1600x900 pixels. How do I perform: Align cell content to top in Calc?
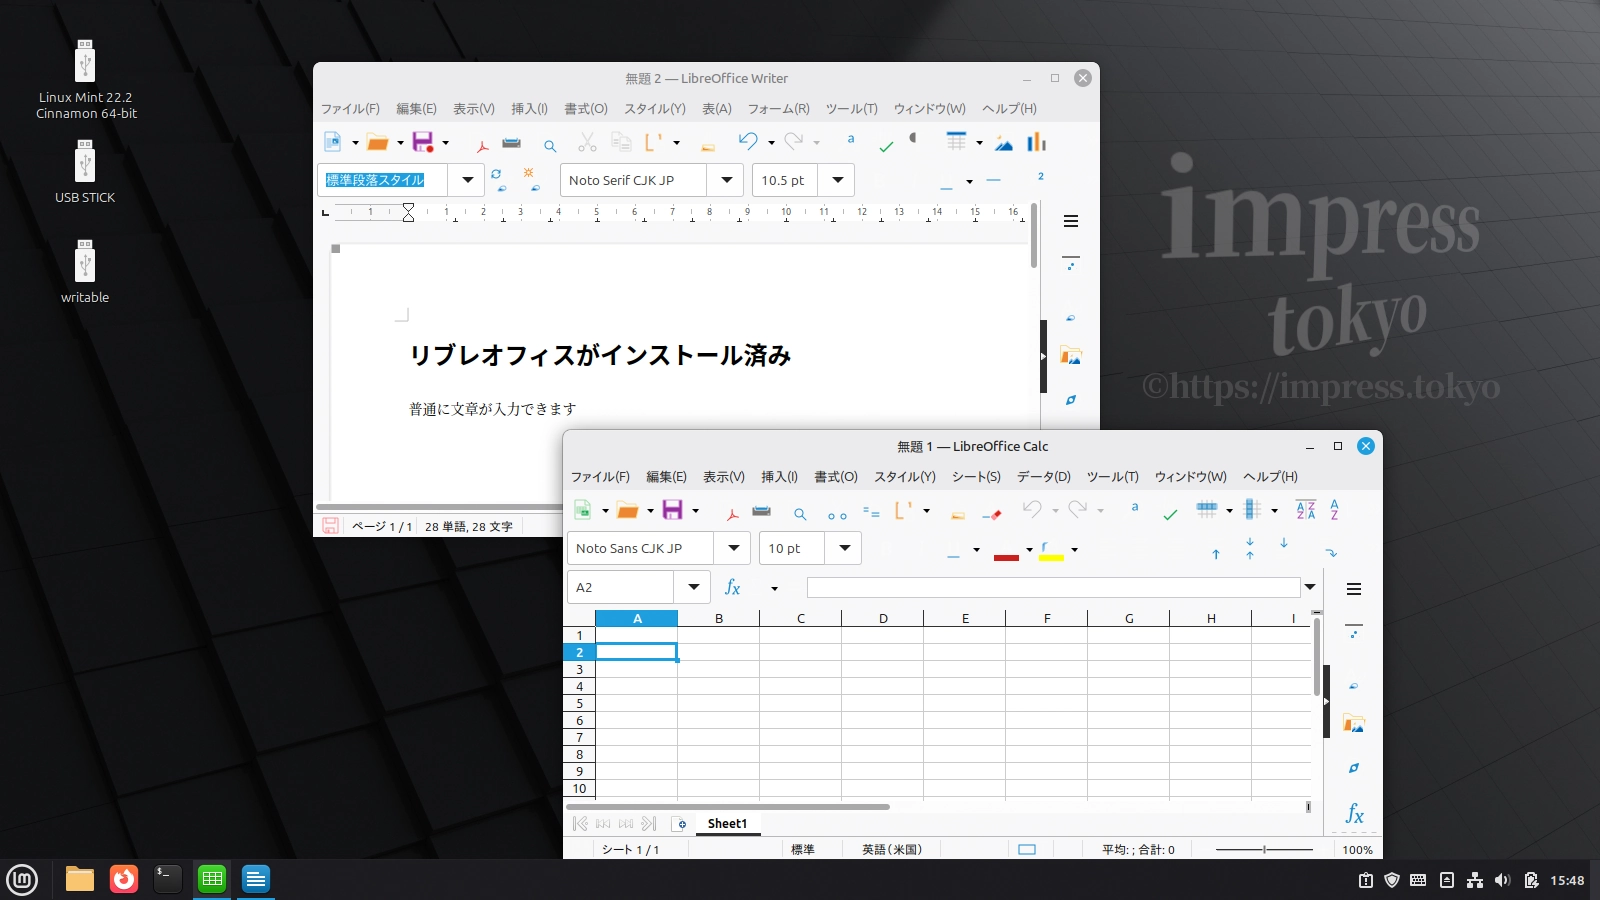[x=1216, y=554]
